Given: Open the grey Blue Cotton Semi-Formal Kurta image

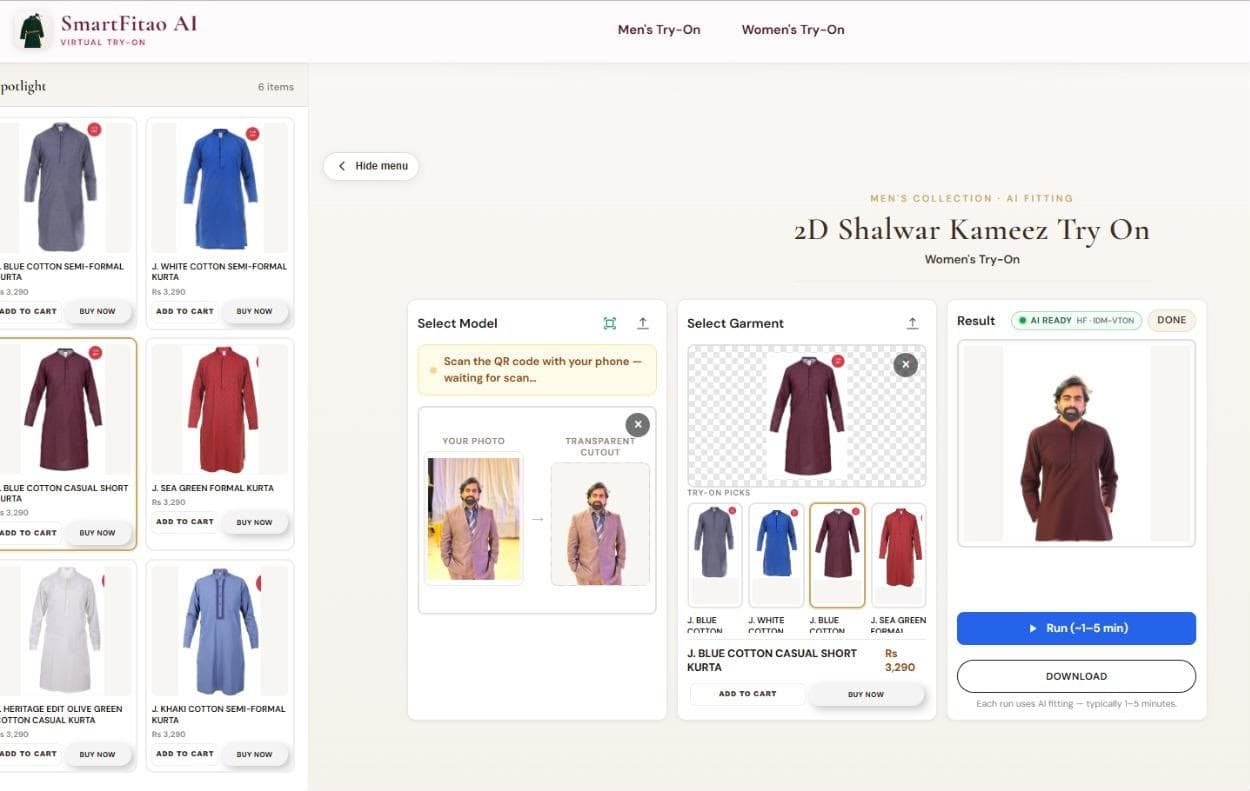Looking at the screenshot, I should (x=62, y=187).
